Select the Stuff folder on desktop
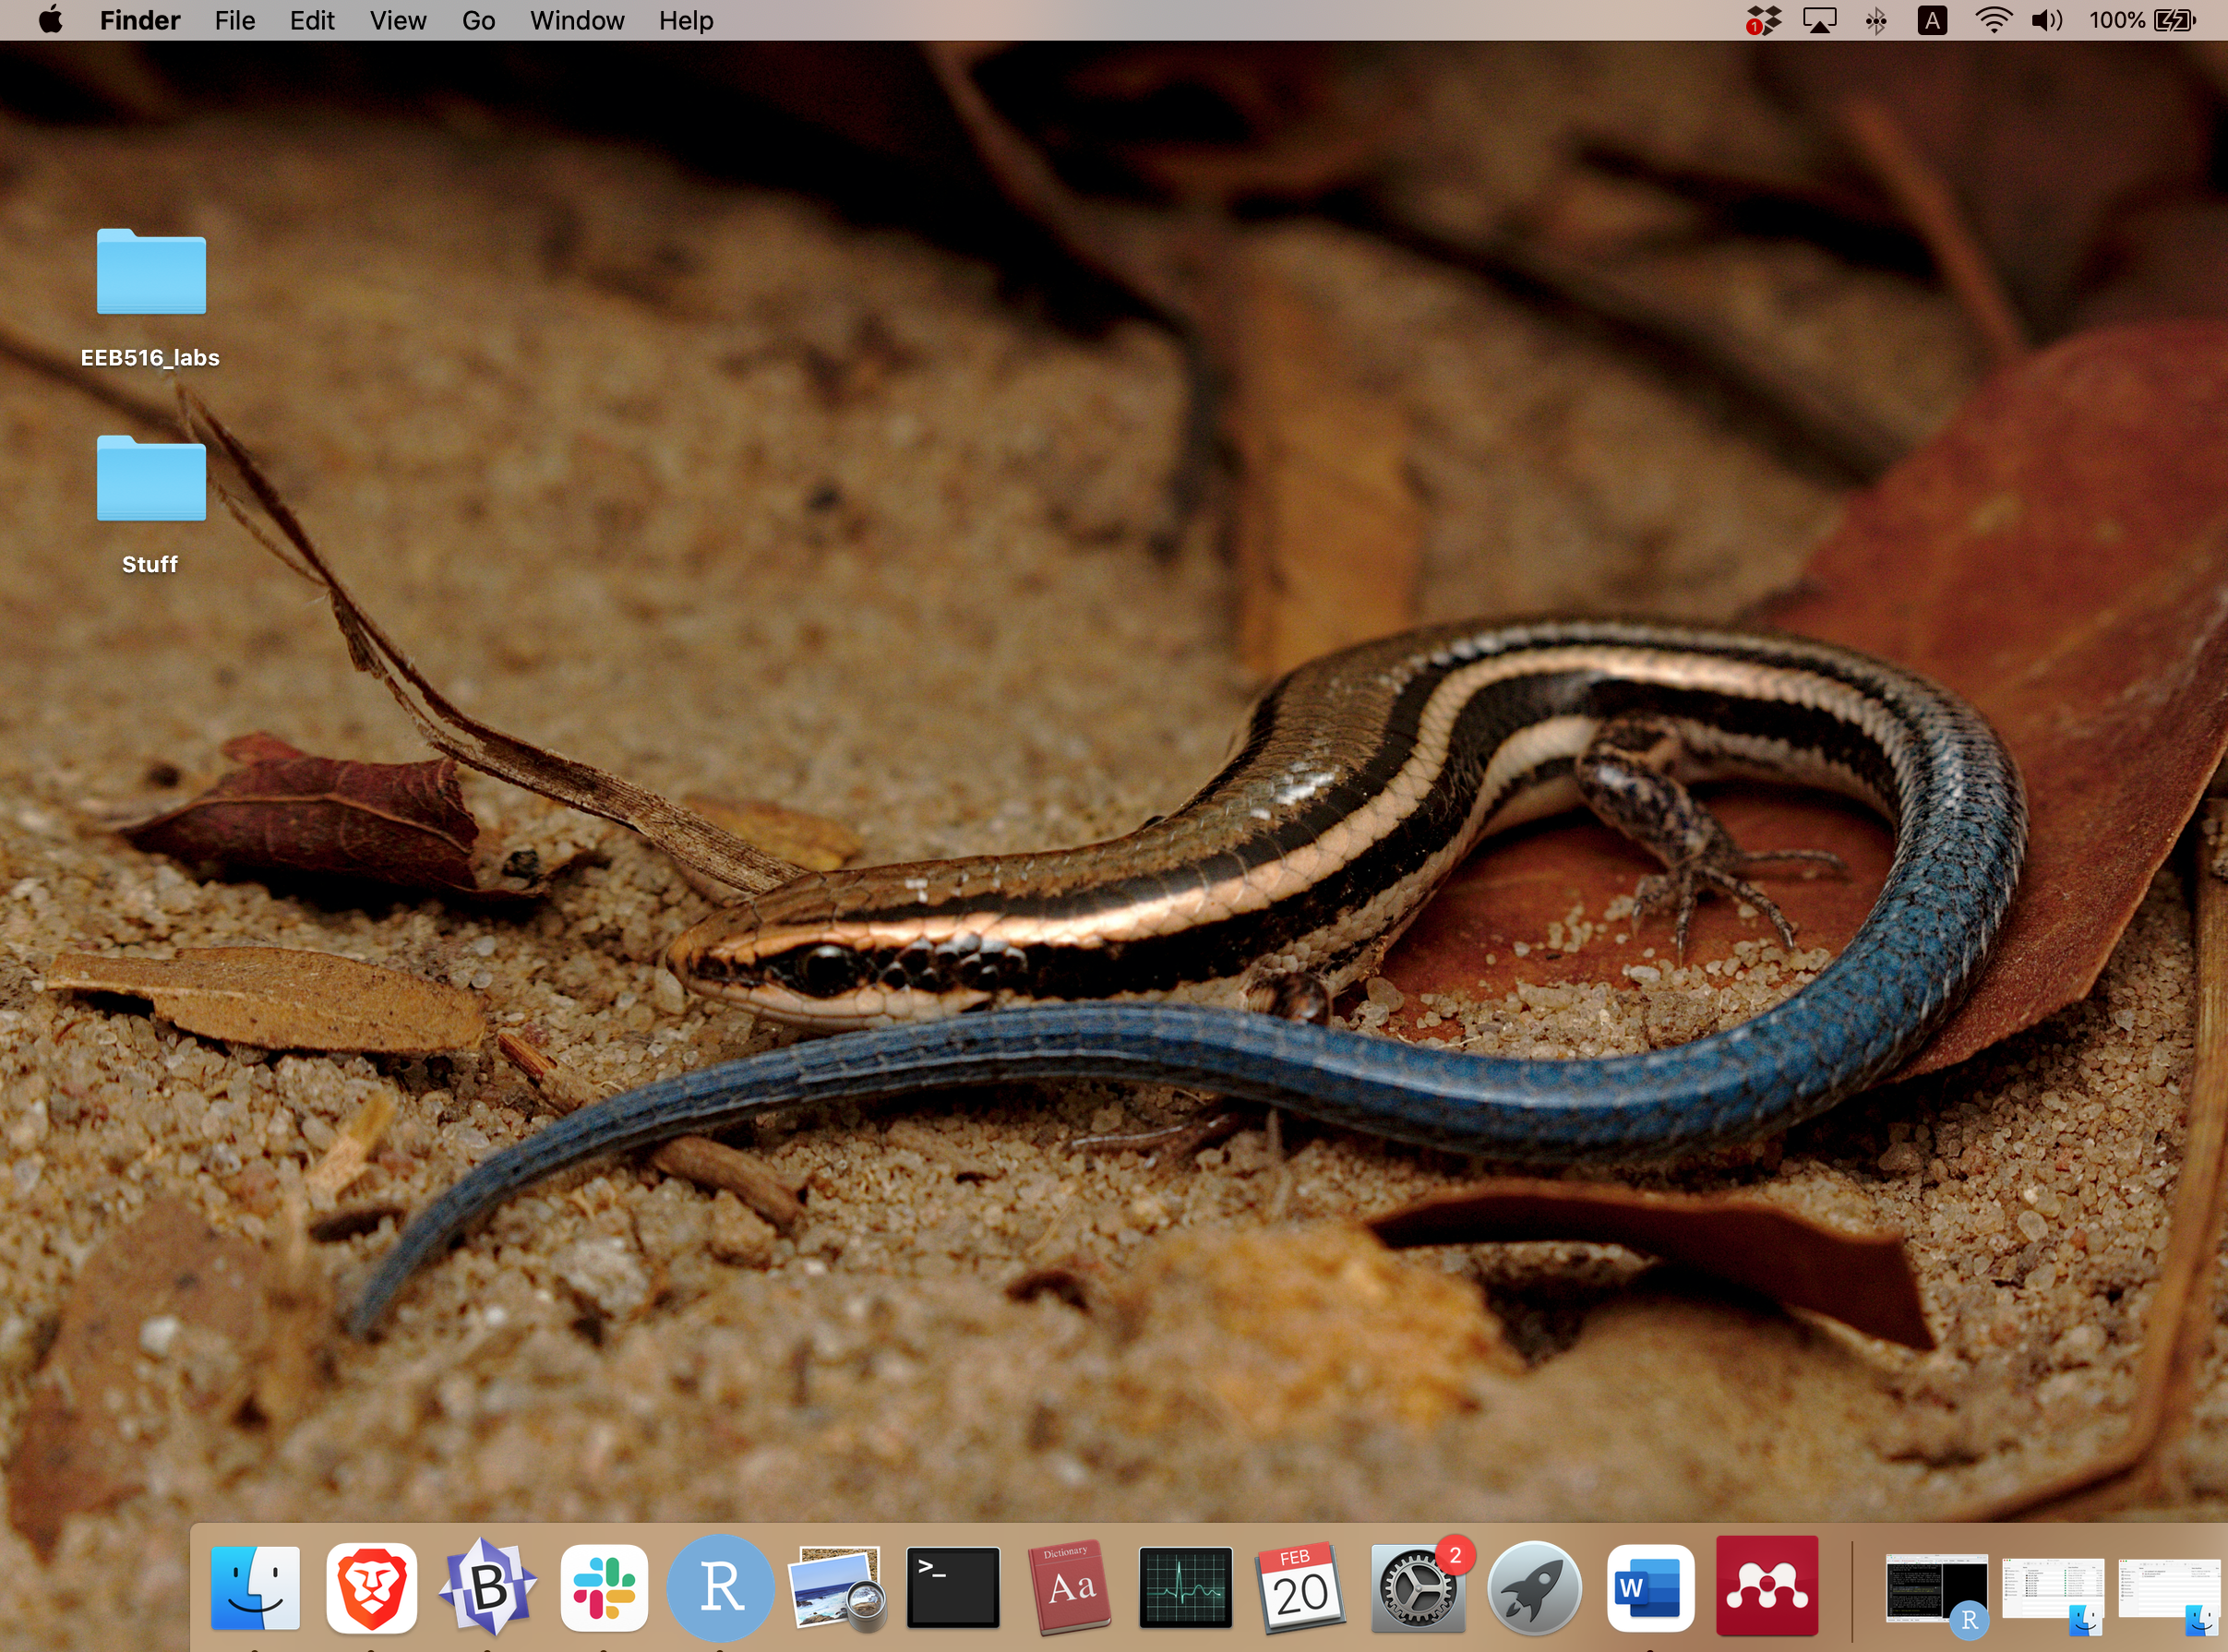Image resolution: width=2228 pixels, height=1652 pixels. (151, 480)
